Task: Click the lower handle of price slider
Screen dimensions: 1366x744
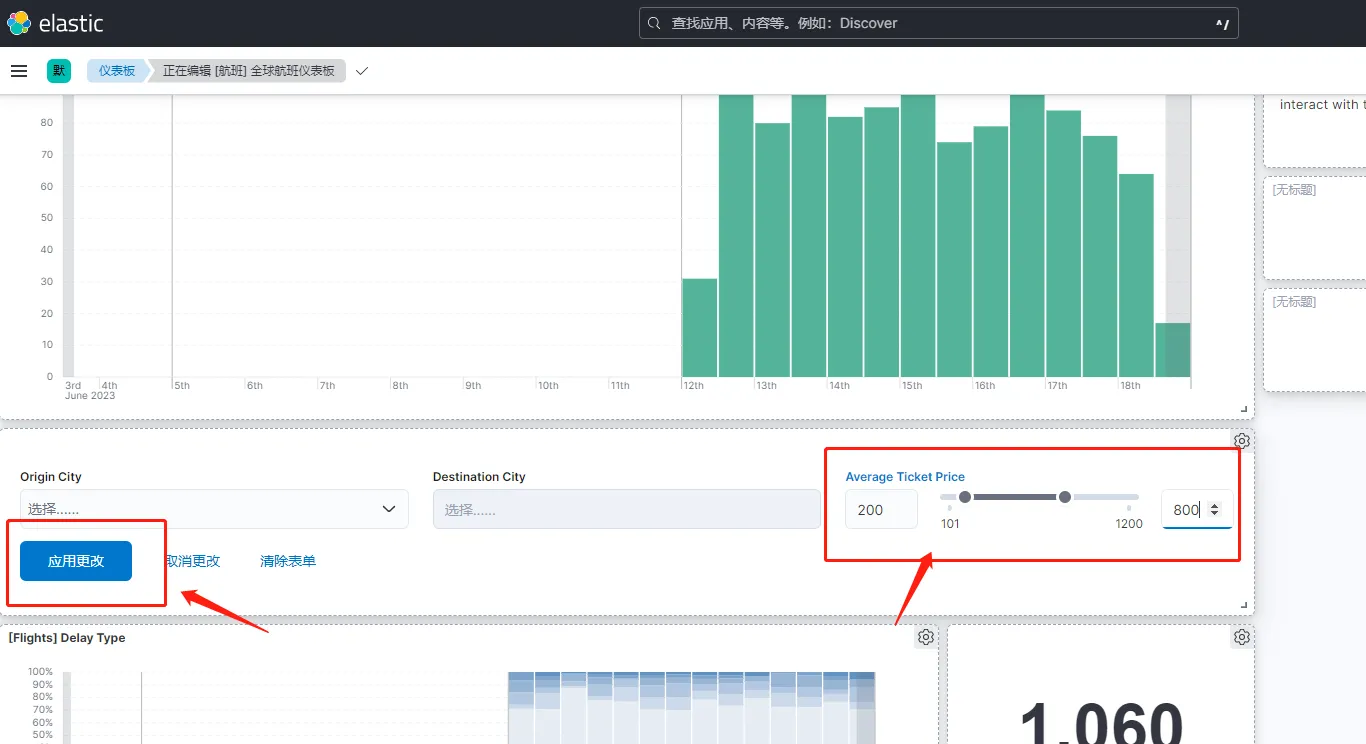Action: coord(965,497)
